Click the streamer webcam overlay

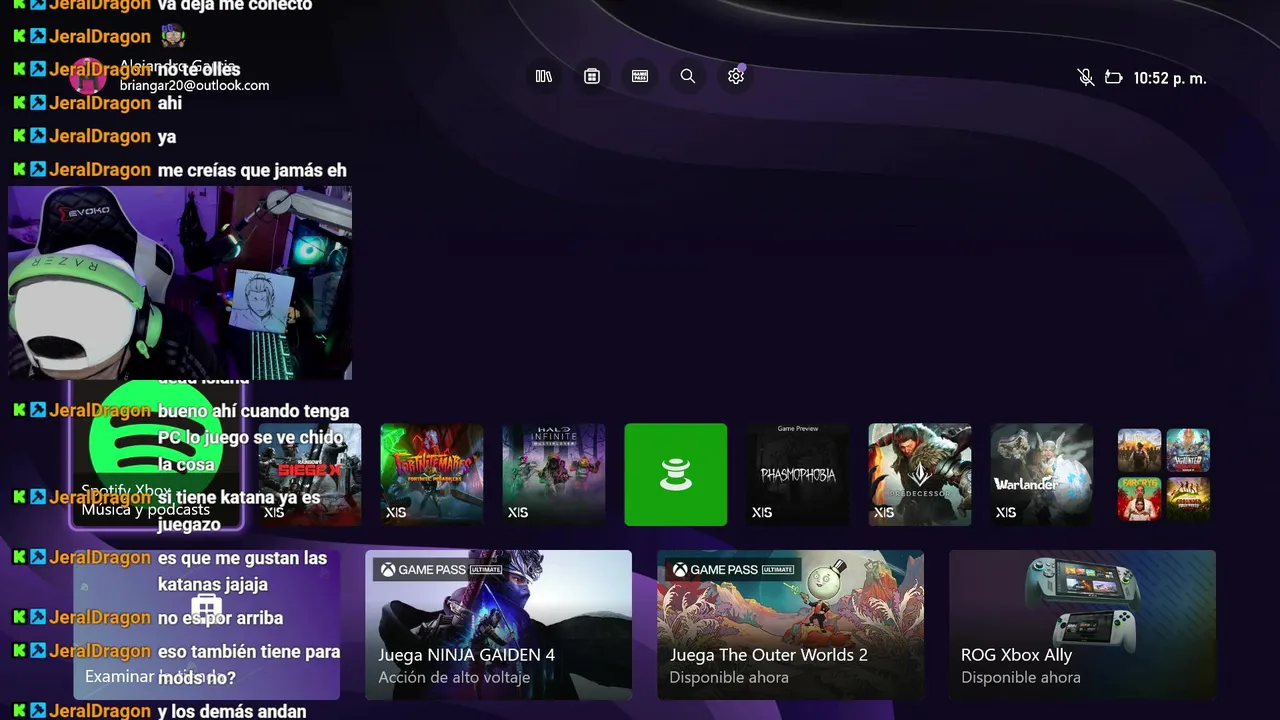pos(180,283)
